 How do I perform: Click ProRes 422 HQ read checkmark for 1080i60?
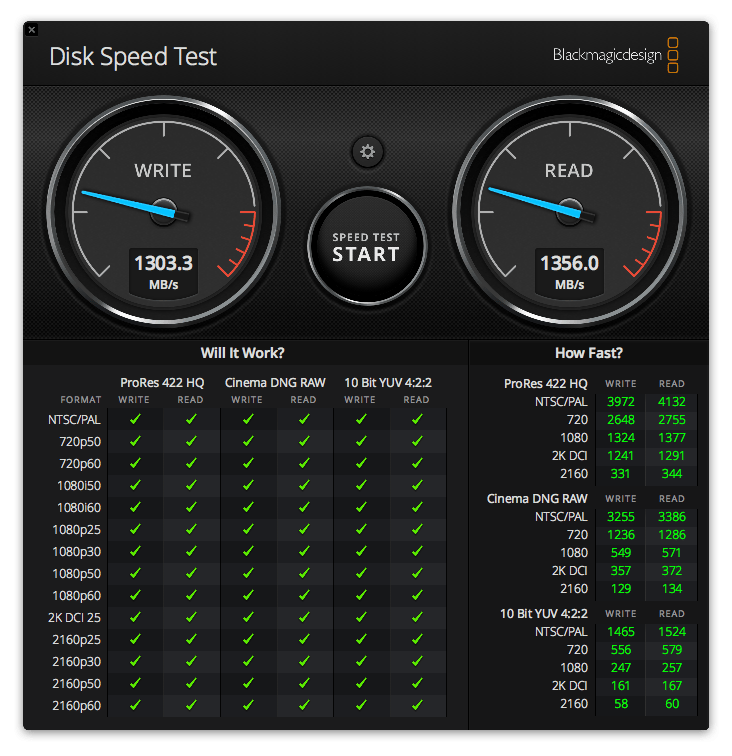tap(191, 507)
